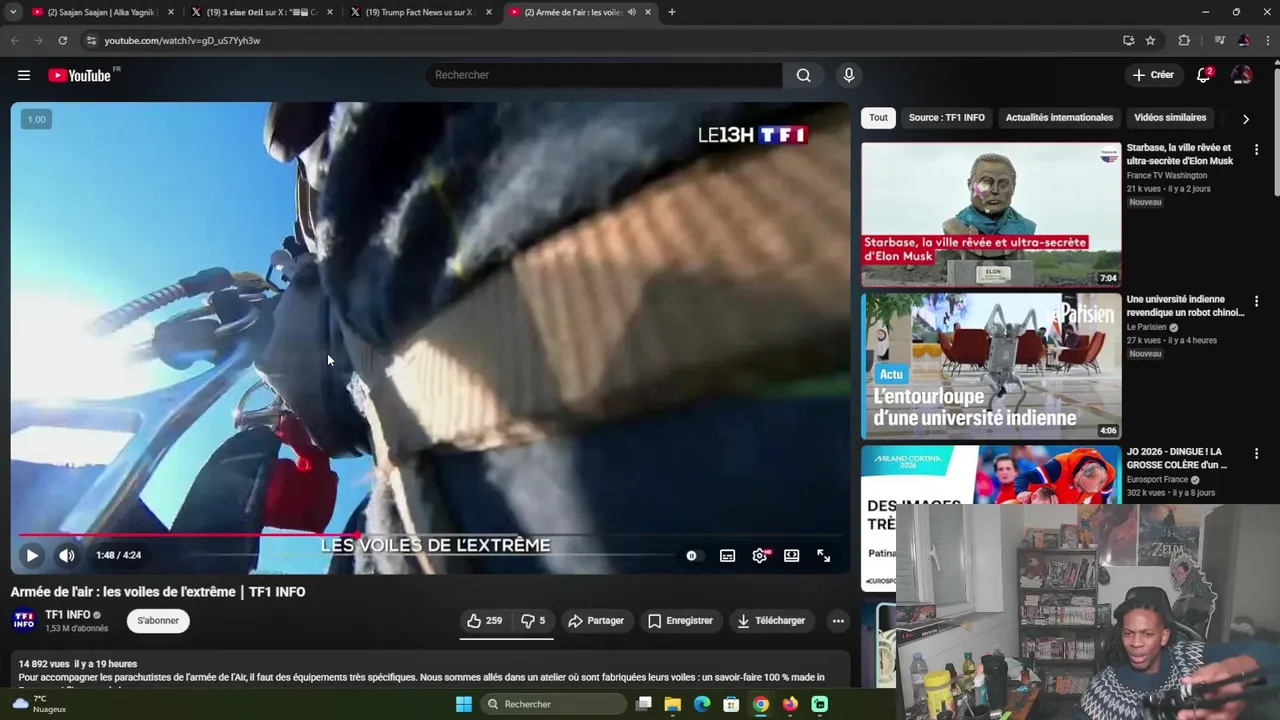Image resolution: width=1280 pixels, height=720 pixels.
Task: Play the paused video
Action: (x=32, y=555)
